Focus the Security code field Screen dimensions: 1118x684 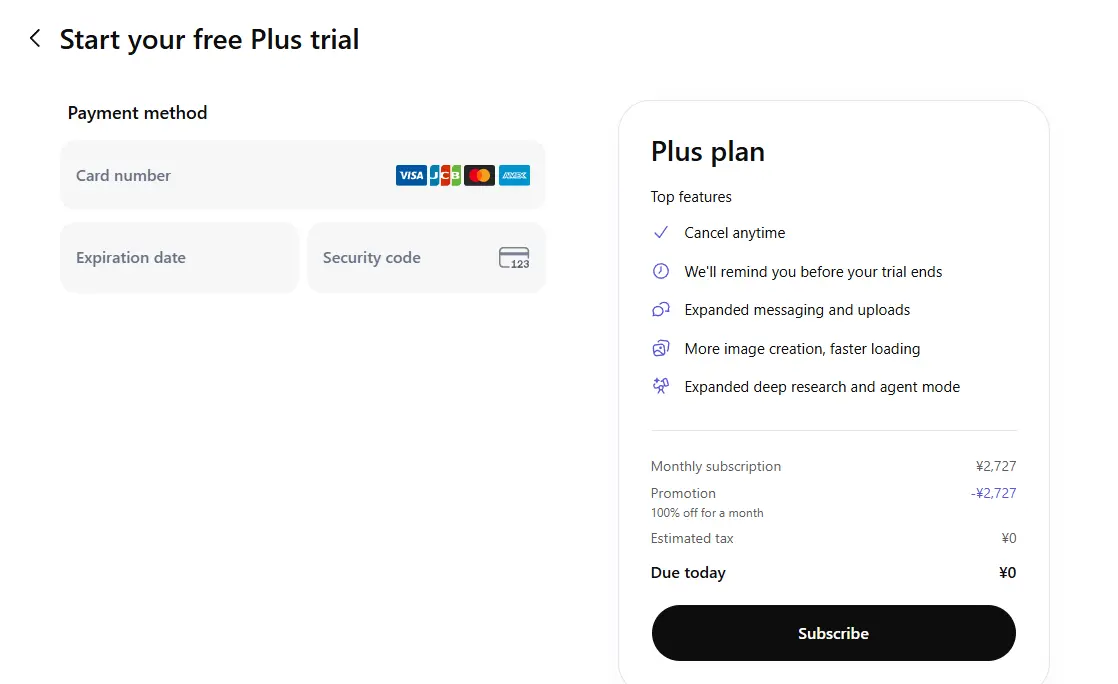click(426, 257)
